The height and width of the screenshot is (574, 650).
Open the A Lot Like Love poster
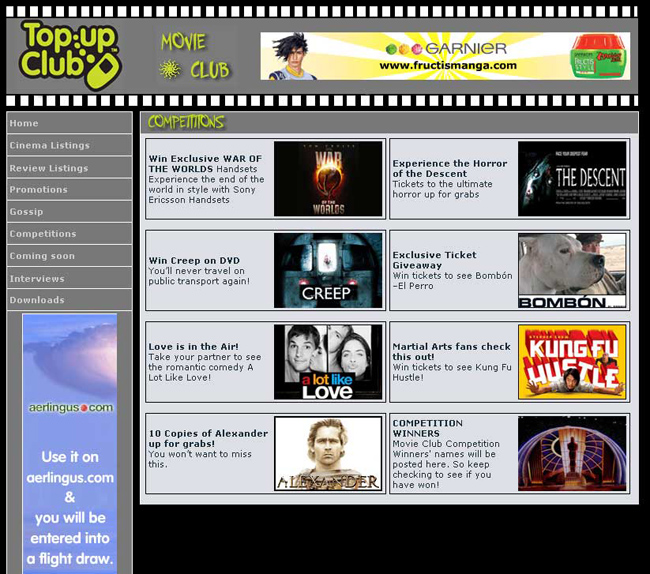tap(328, 362)
